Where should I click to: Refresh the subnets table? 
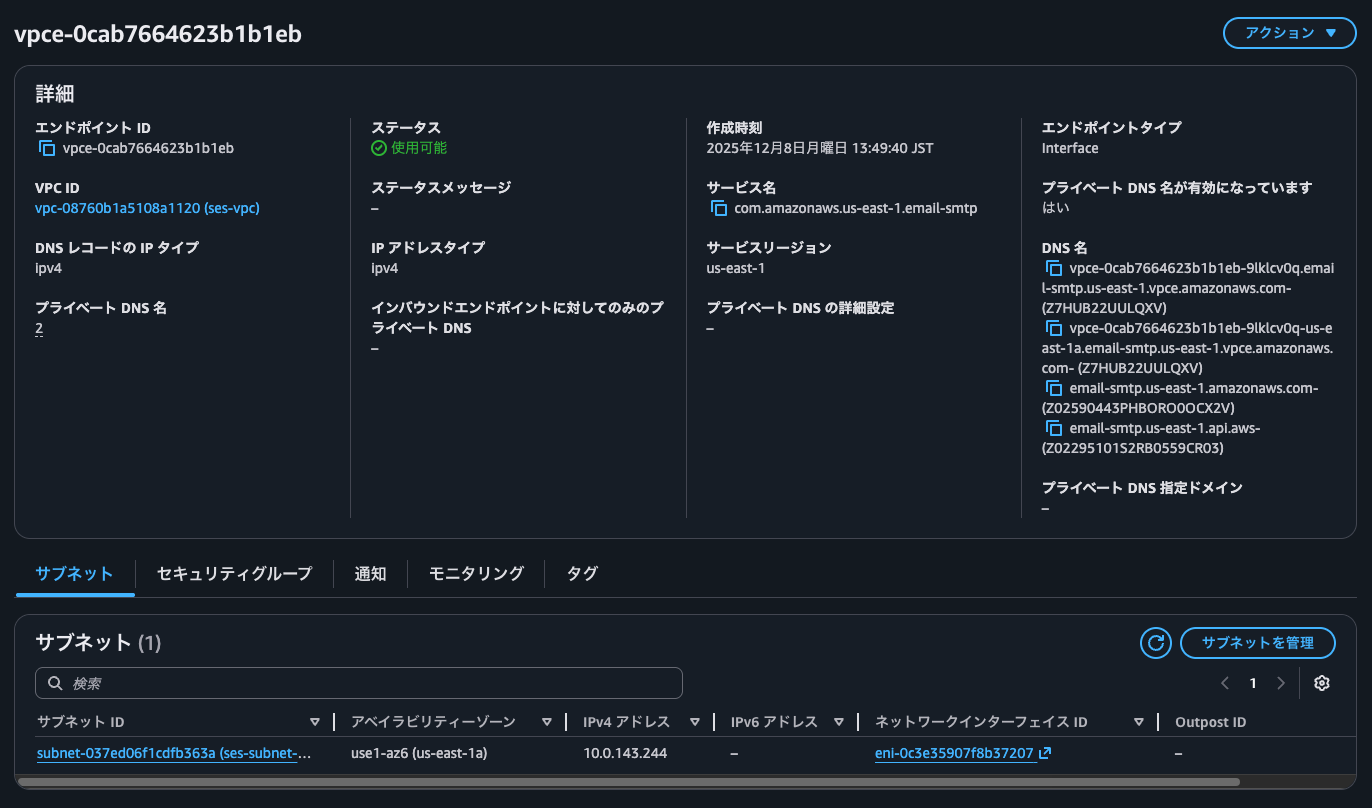click(1155, 643)
